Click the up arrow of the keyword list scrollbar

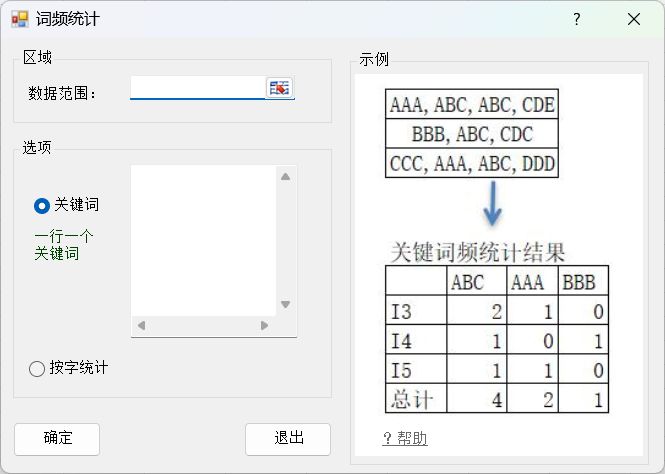tap(285, 177)
